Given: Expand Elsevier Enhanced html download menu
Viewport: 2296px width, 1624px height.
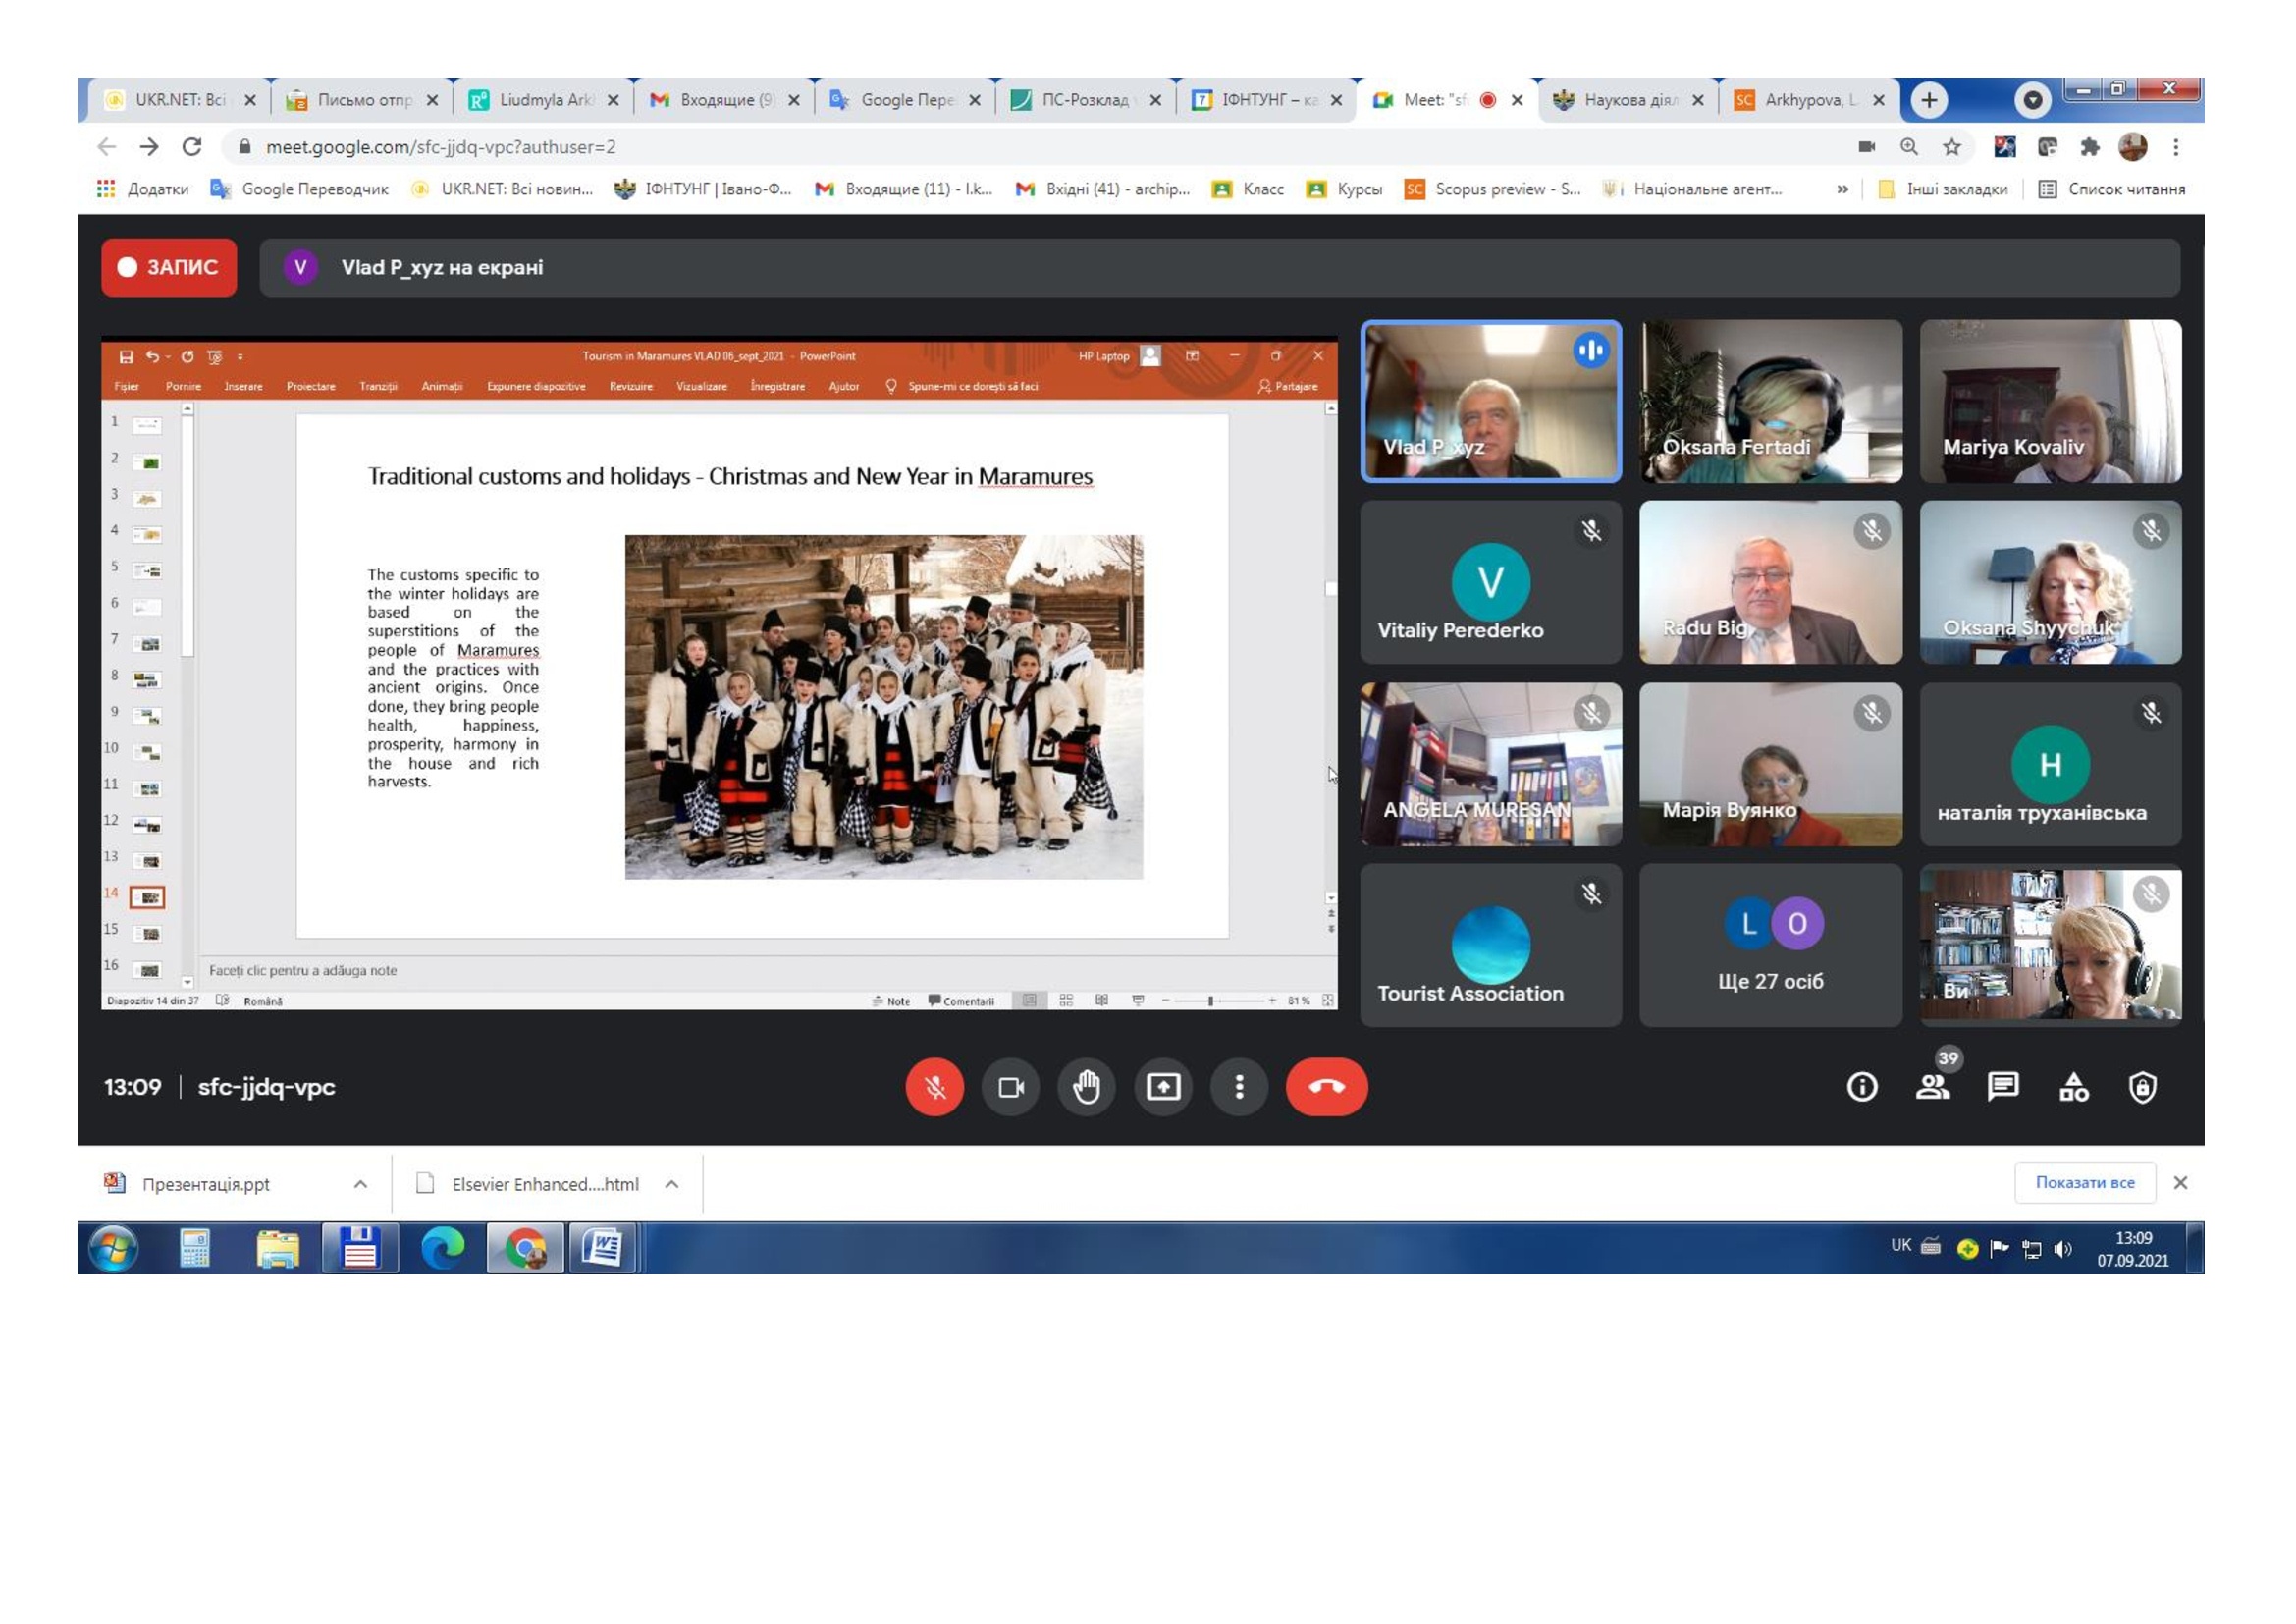Looking at the screenshot, I should pyautogui.click(x=672, y=1184).
